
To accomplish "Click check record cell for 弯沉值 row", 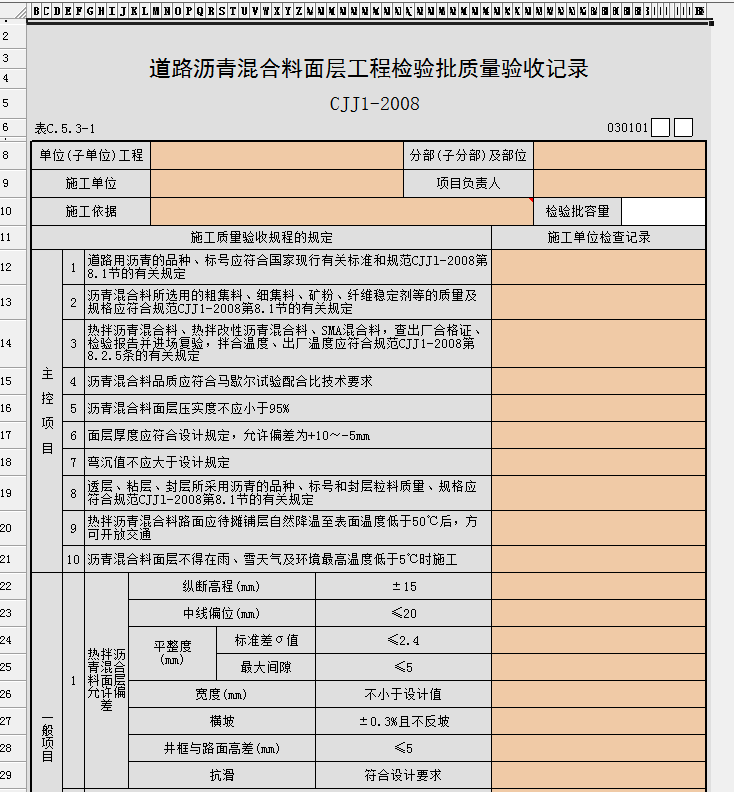I will tap(599, 462).
